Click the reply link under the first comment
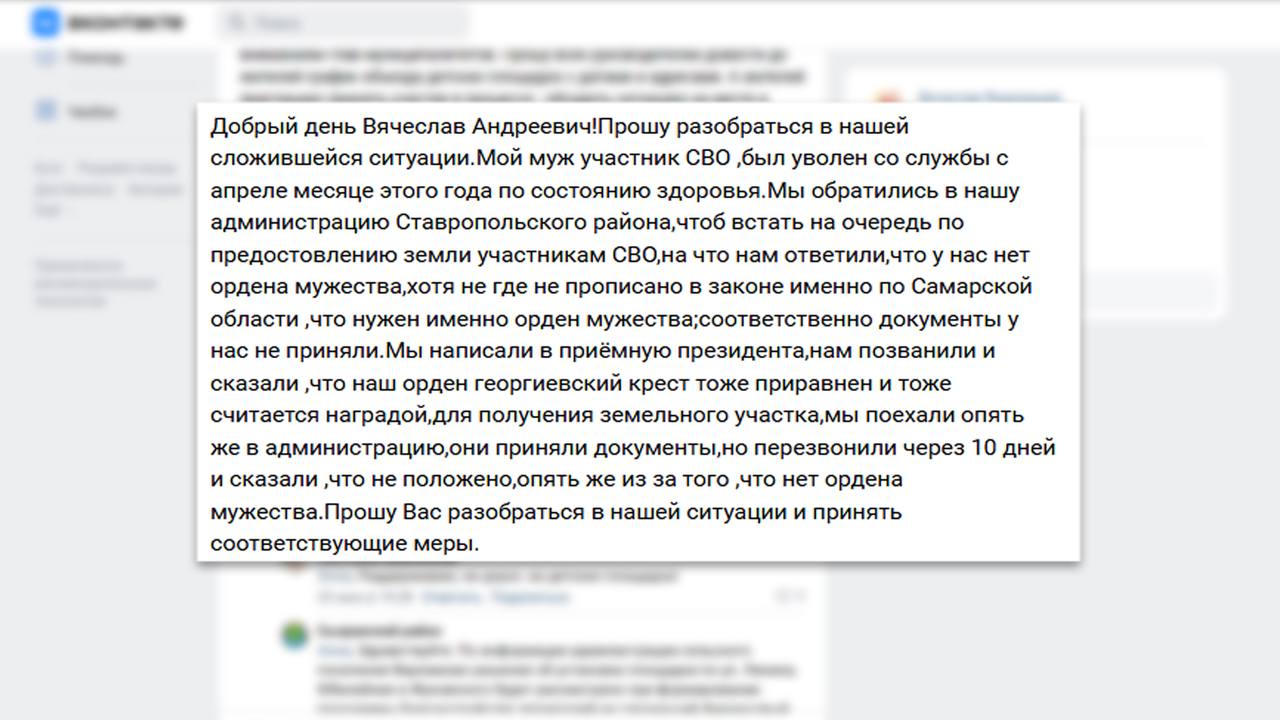Viewport: 1280px width, 720px height. (x=451, y=597)
